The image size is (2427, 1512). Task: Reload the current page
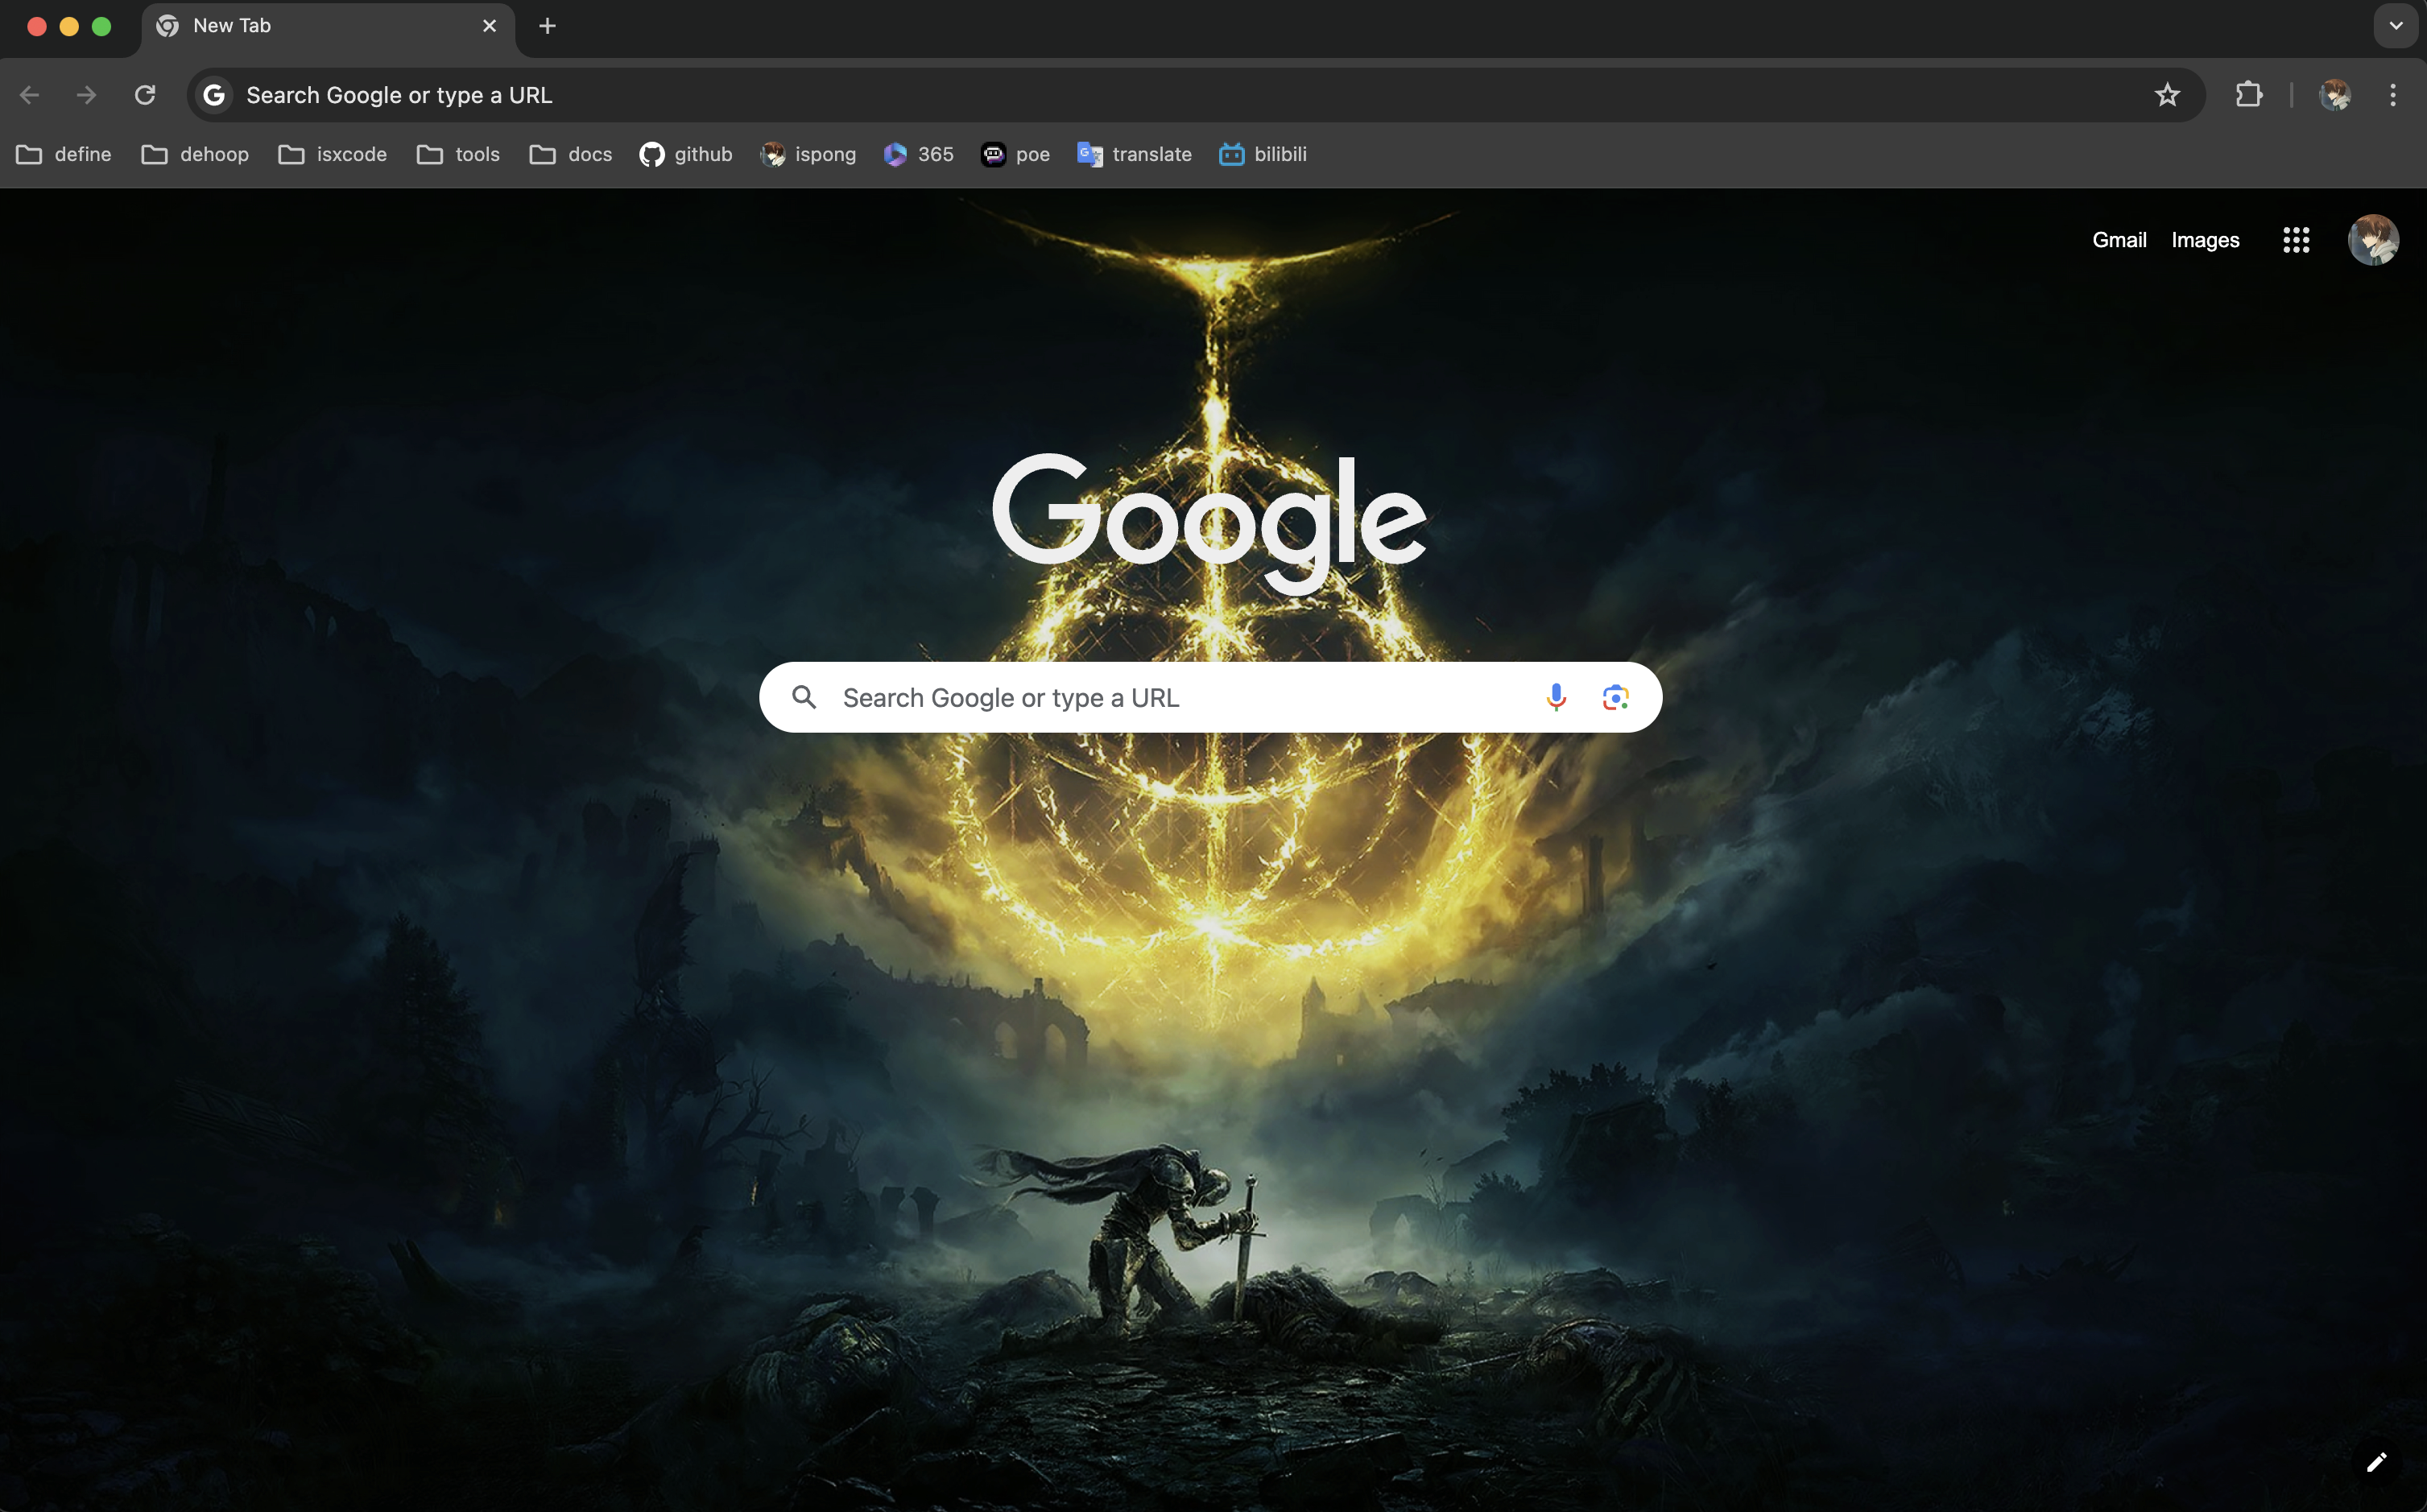coord(145,95)
